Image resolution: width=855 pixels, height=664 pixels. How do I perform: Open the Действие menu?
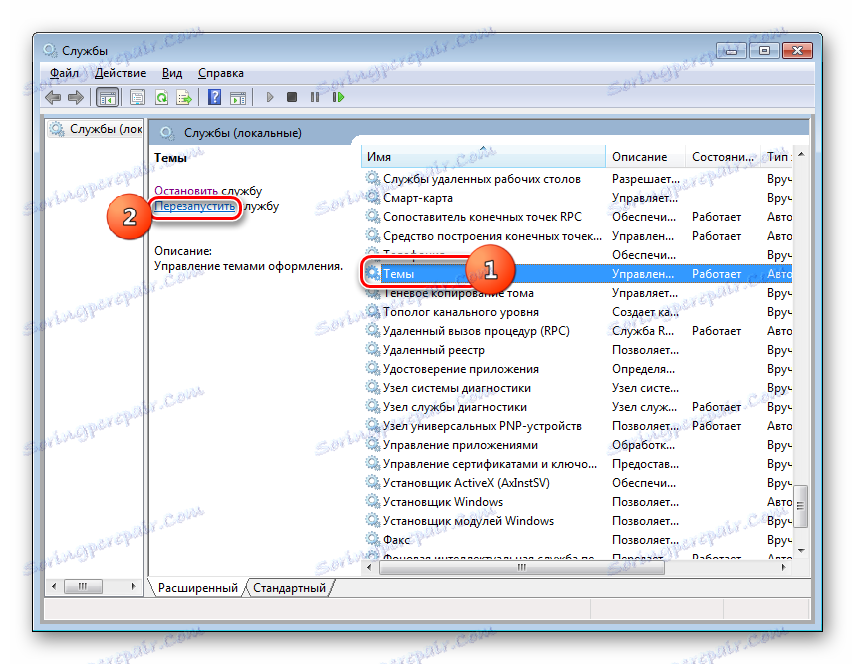pyautogui.click(x=121, y=73)
